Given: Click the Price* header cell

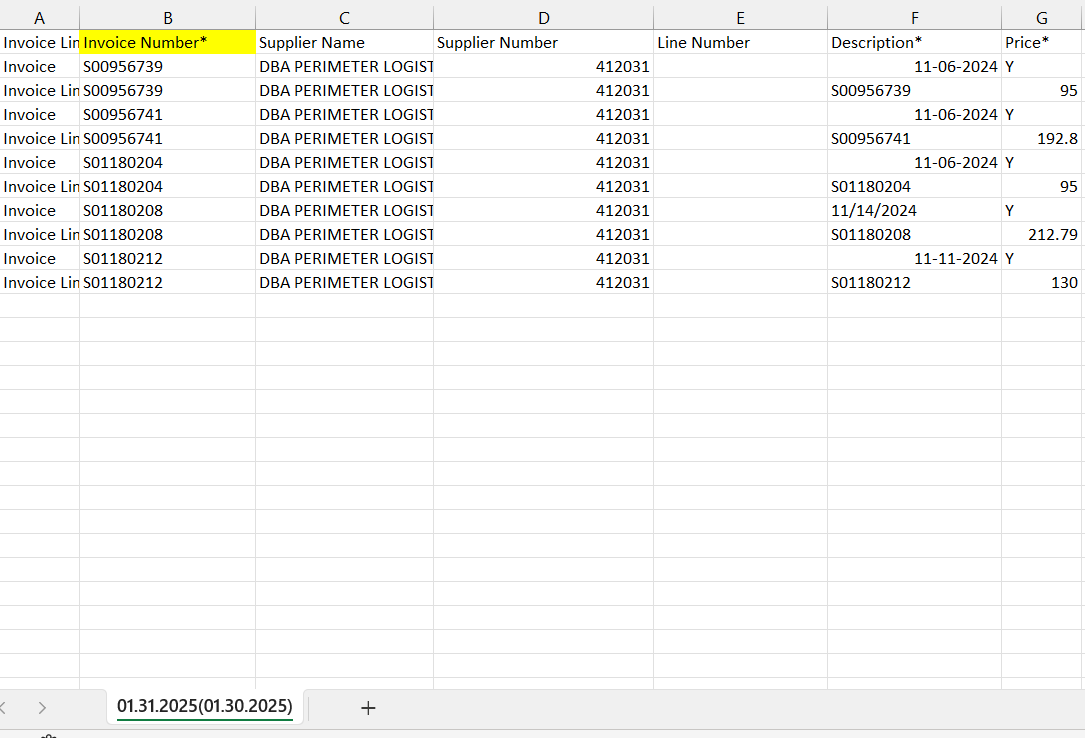Looking at the screenshot, I should [x=1042, y=42].
